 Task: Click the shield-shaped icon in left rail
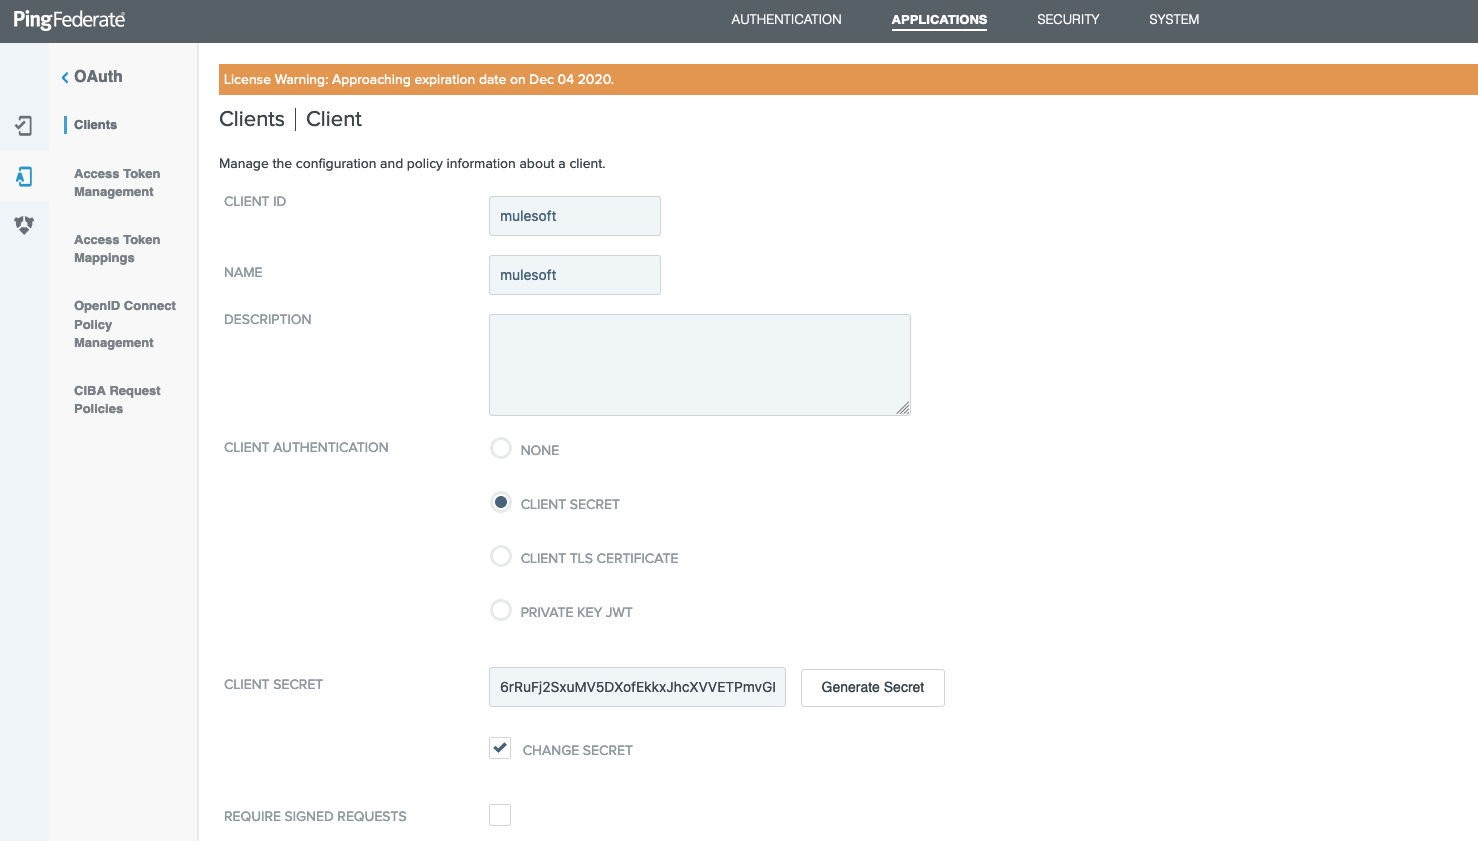click(24, 225)
